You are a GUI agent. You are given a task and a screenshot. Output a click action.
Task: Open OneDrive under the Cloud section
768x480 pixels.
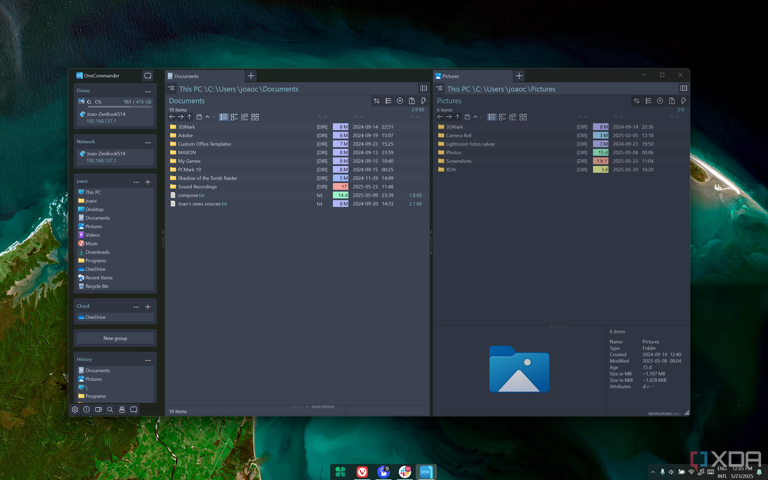click(95, 317)
